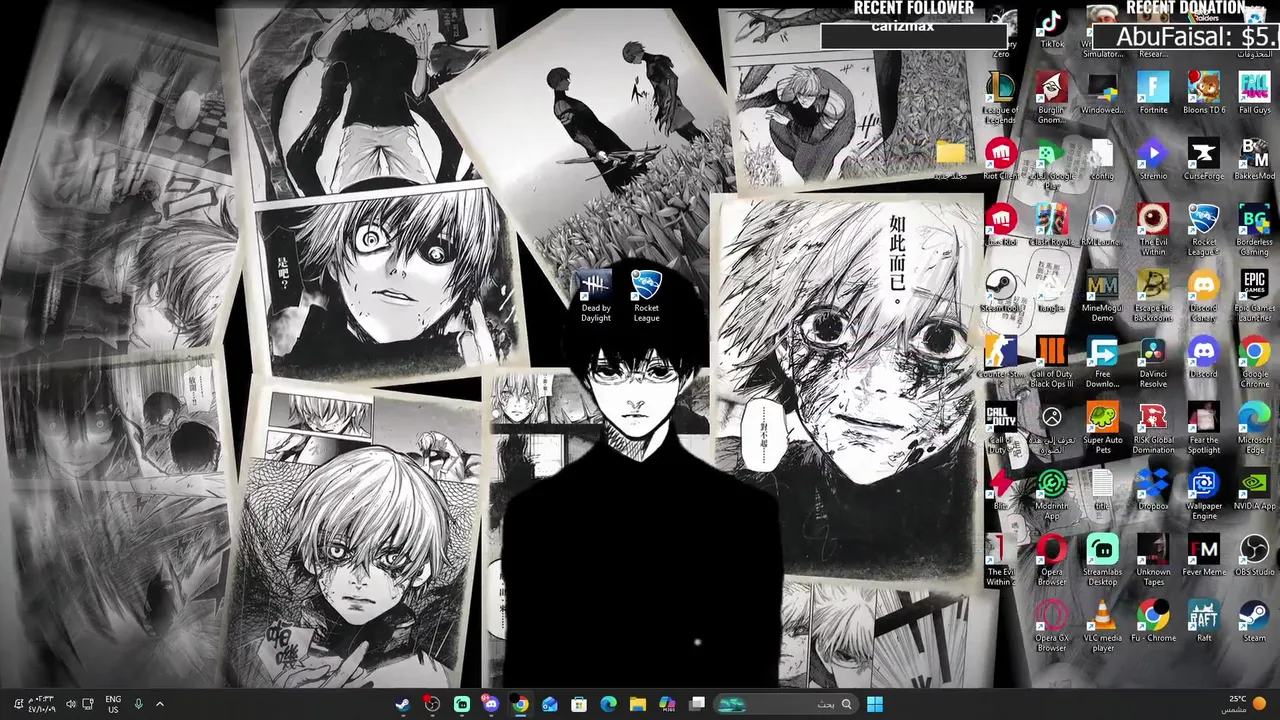This screenshot has width=1280, height=720.
Task: Open the Borderless Gaming shortcut
Action: [x=1254, y=229]
